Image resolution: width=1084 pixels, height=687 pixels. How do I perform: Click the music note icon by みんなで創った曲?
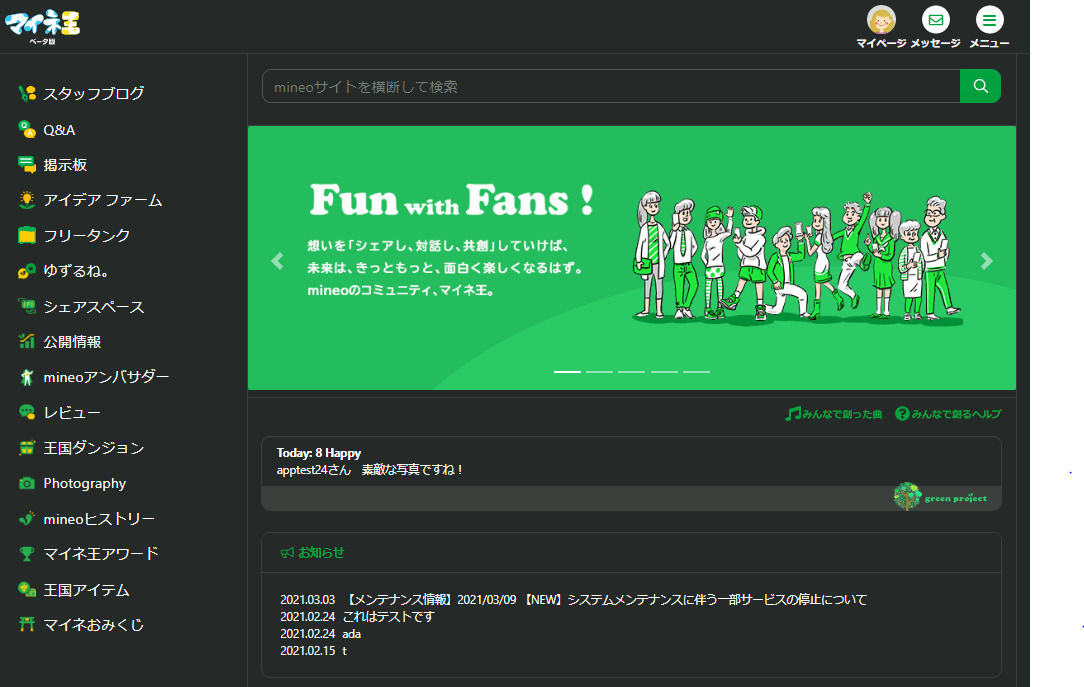[x=793, y=413]
